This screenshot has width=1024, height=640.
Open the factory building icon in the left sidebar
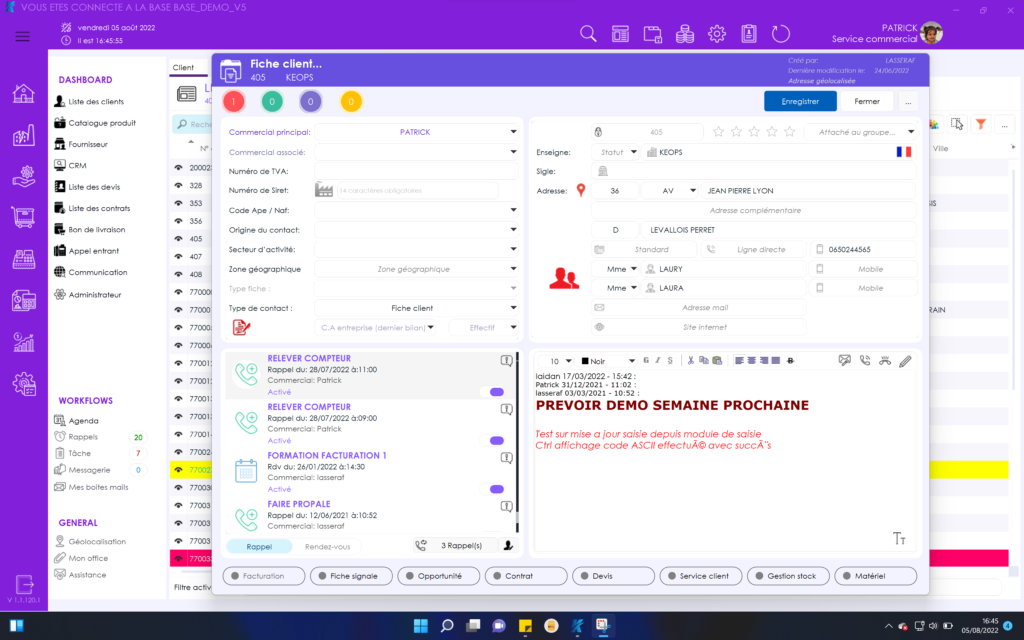24,135
